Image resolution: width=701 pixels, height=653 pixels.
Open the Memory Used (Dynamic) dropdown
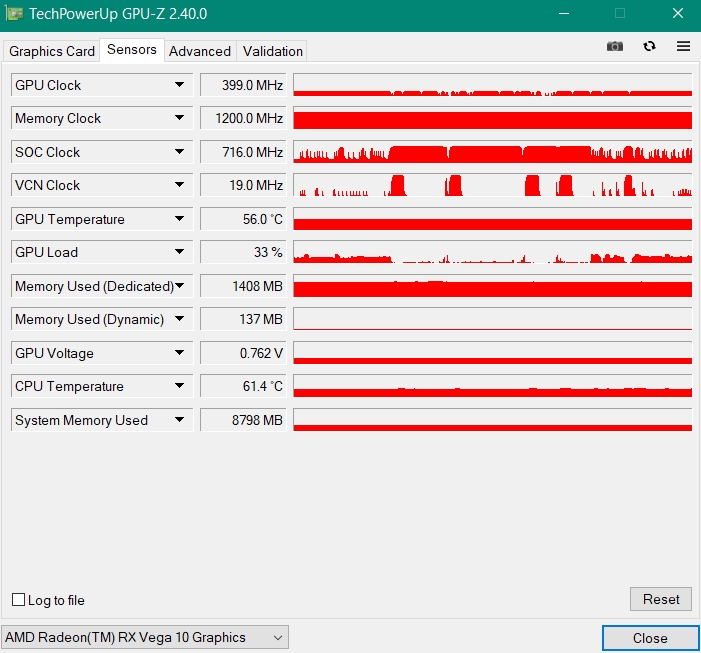point(179,319)
